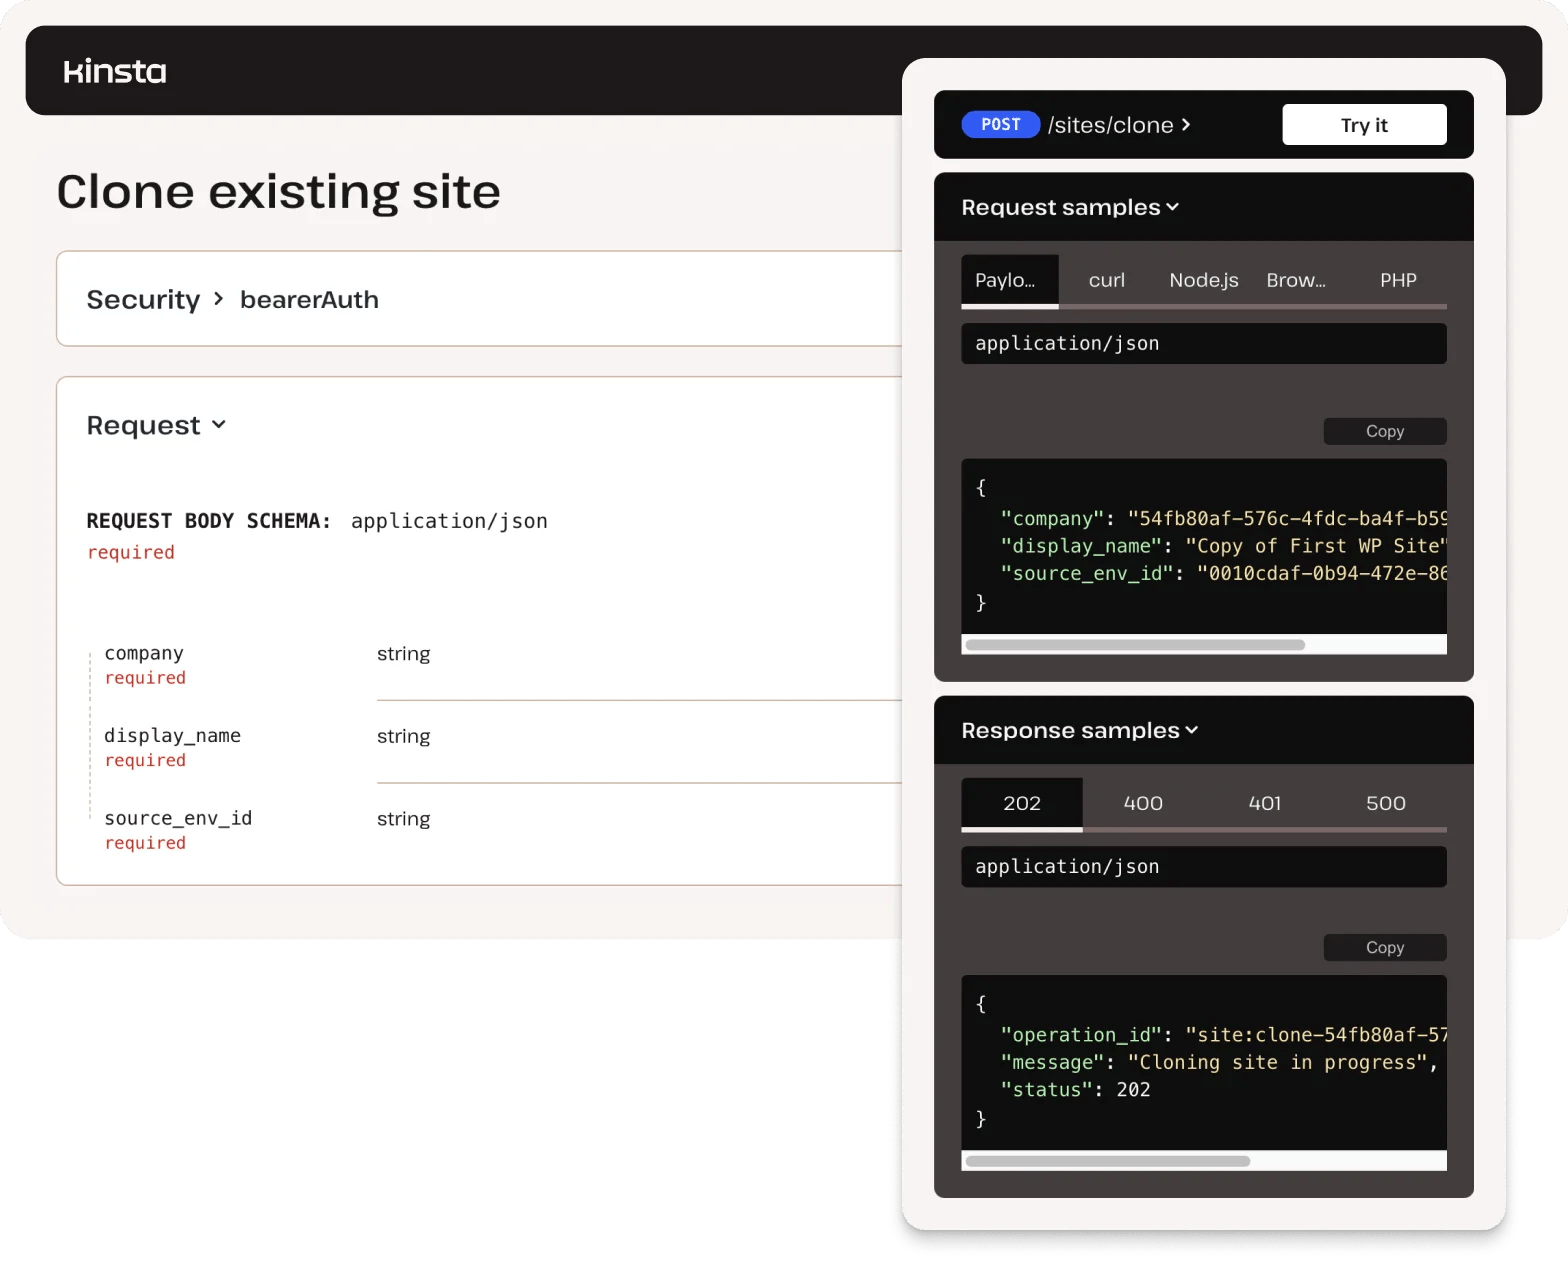Viewport: 1568px width, 1280px height.
Task: Show the 500 response sample
Action: click(x=1386, y=804)
